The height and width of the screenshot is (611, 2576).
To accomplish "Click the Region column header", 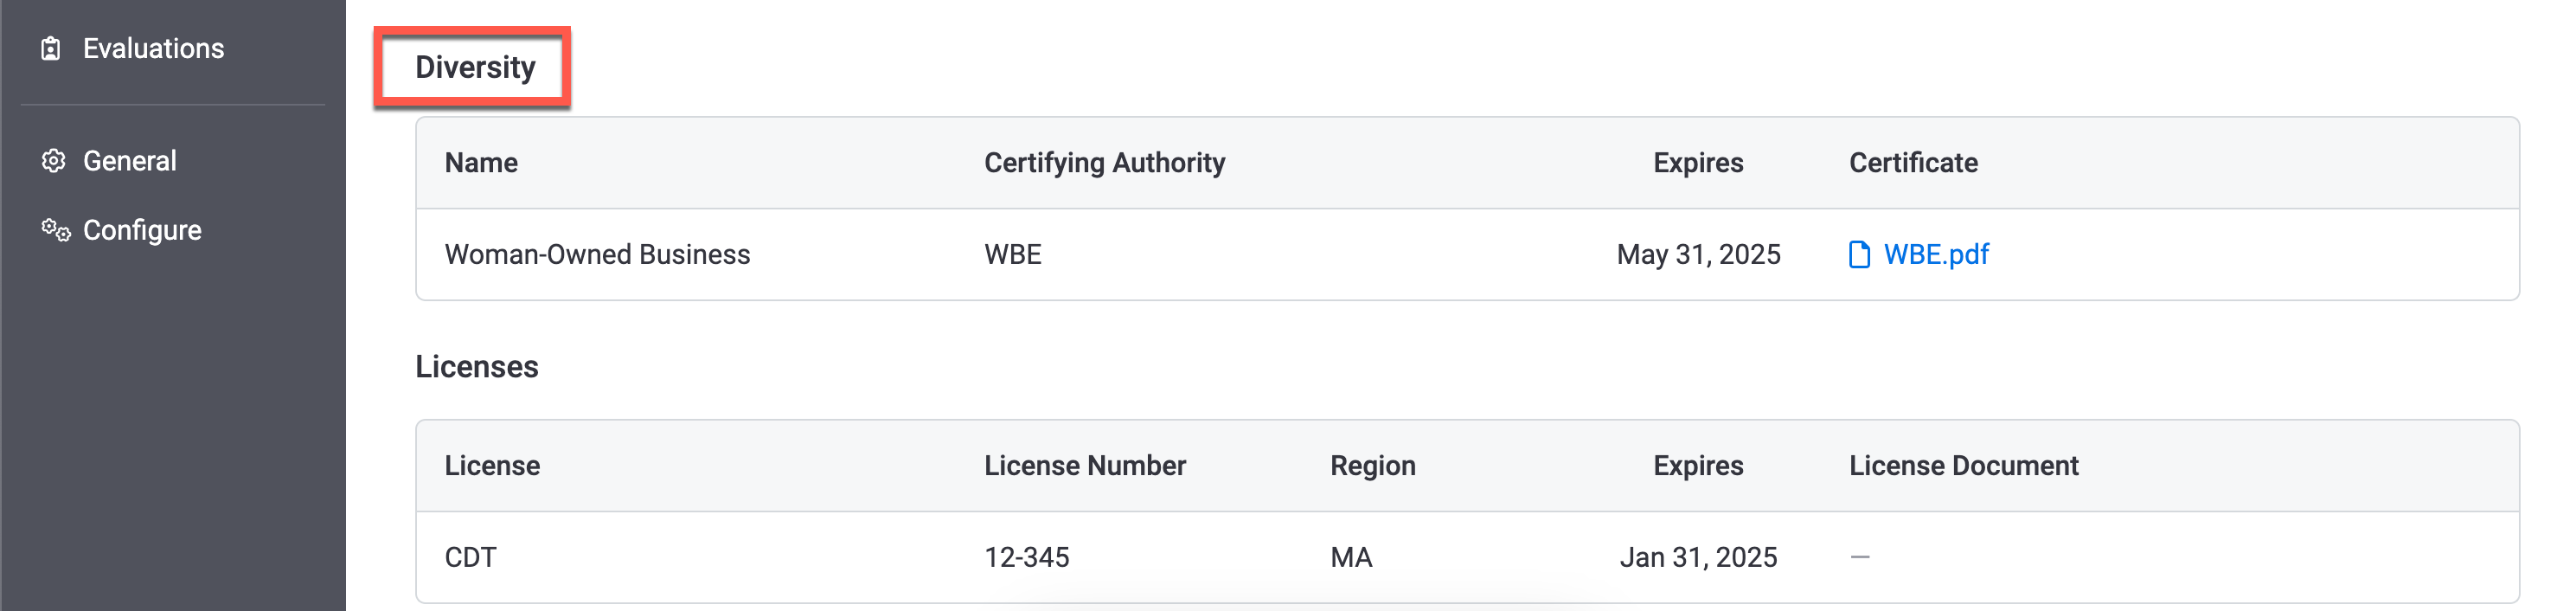I will coord(1372,466).
